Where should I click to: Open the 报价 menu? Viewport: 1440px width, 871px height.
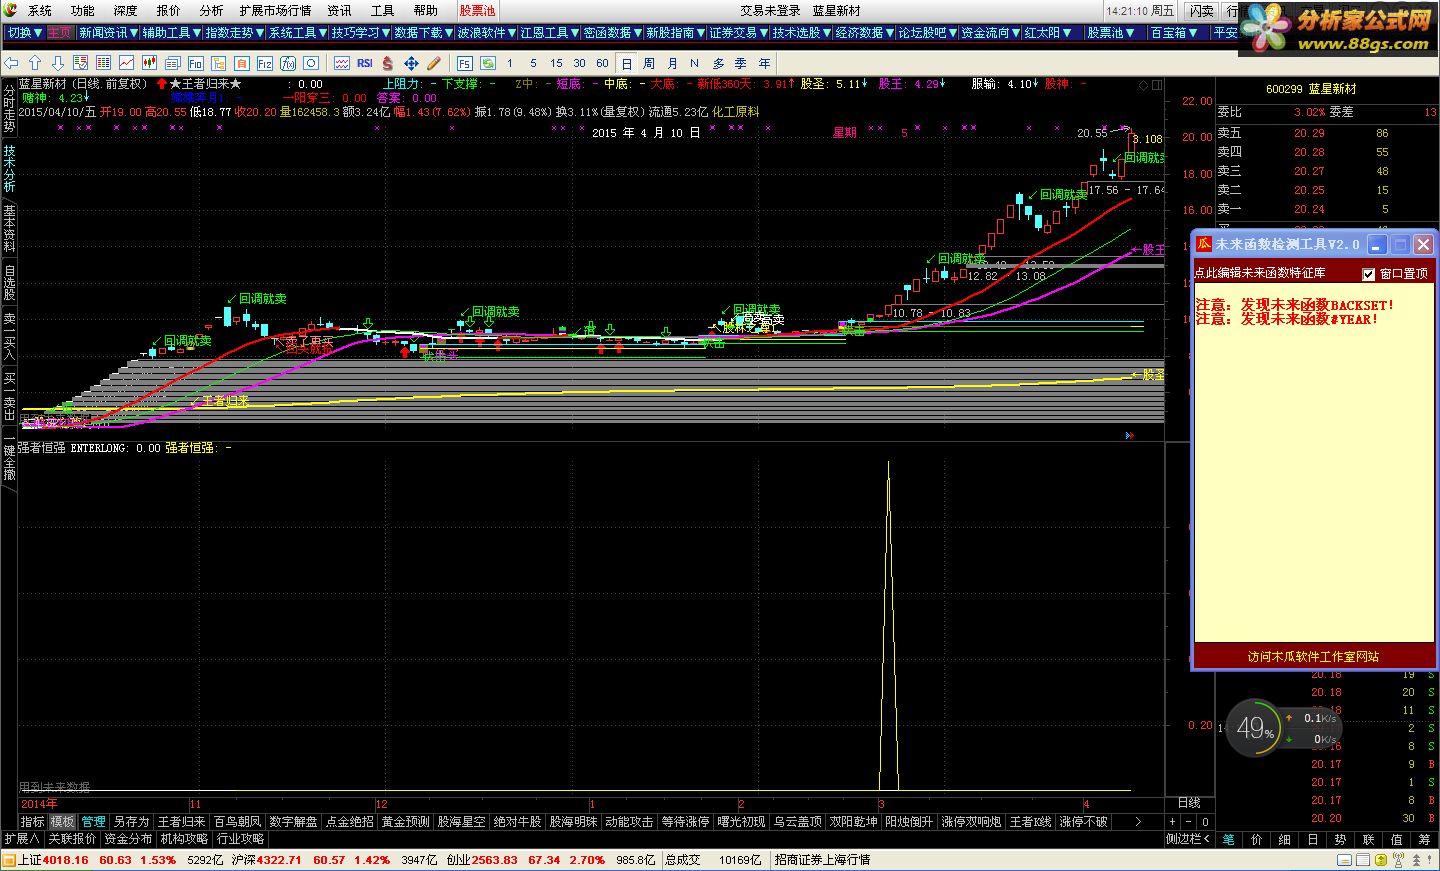[x=169, y=11]
